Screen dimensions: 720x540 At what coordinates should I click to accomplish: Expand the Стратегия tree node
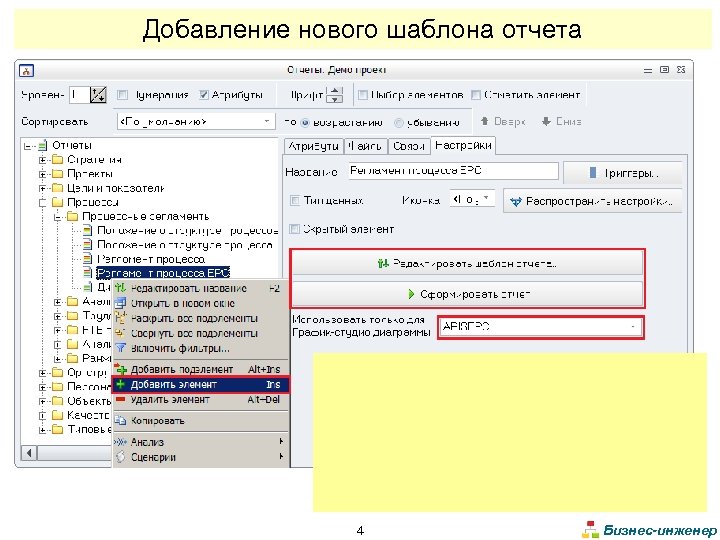click(42, 160)
